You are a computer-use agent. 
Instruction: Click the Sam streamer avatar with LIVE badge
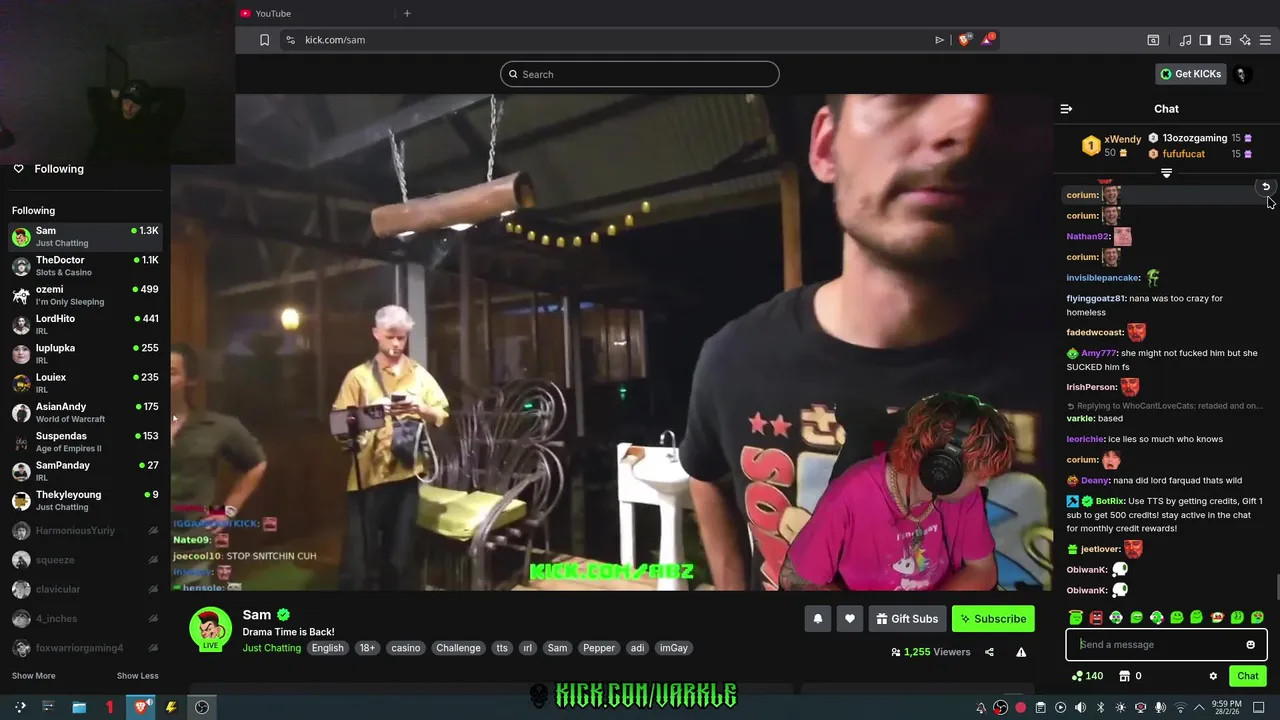click(210, 629)
